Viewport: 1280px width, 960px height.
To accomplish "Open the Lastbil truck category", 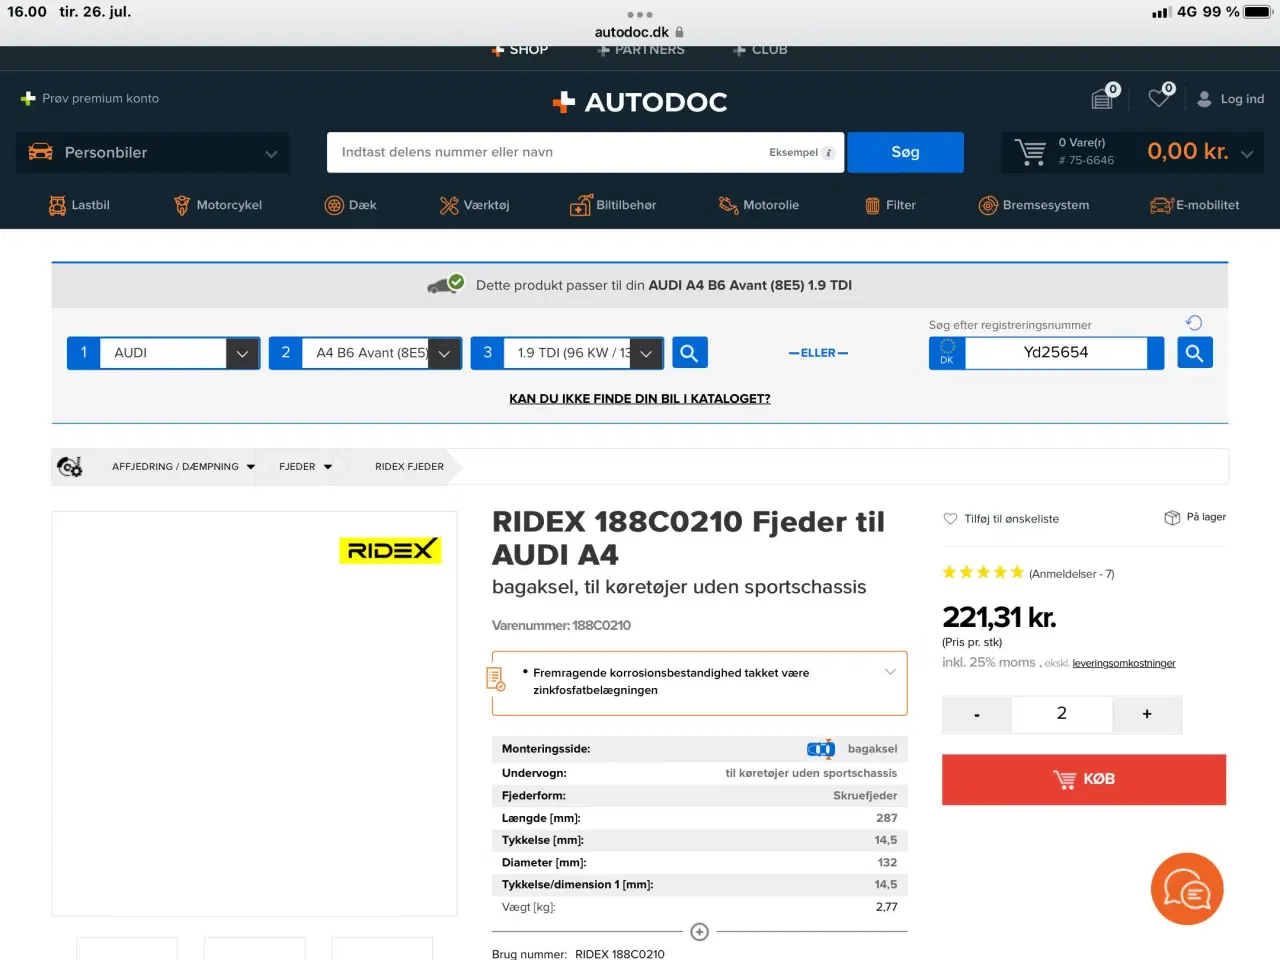I will (79, 205).
